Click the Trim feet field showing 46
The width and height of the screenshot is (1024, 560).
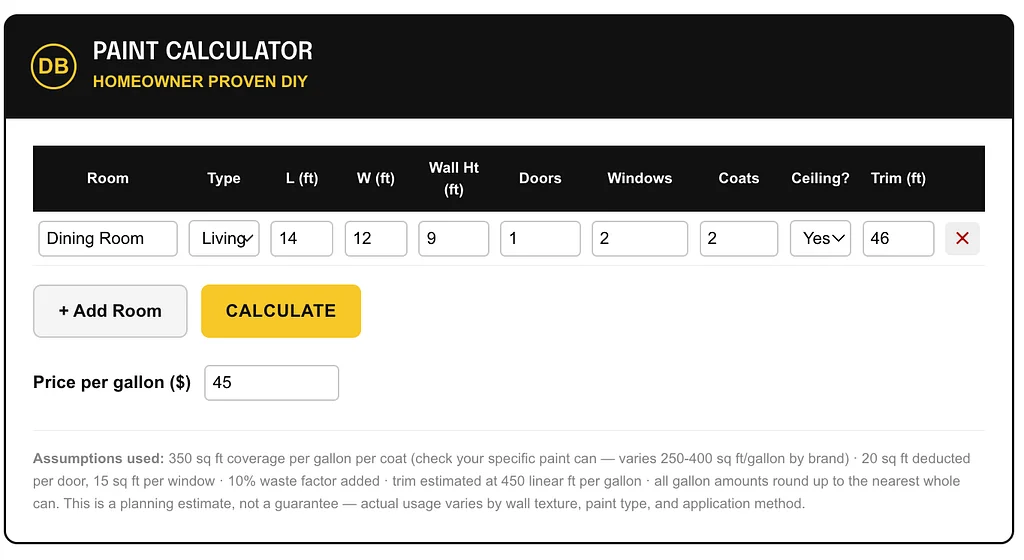pos(899,238)
